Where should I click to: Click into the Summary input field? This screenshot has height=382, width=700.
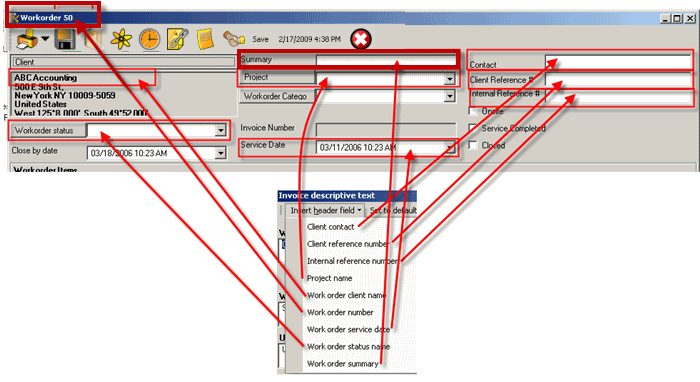coord(386,59)
